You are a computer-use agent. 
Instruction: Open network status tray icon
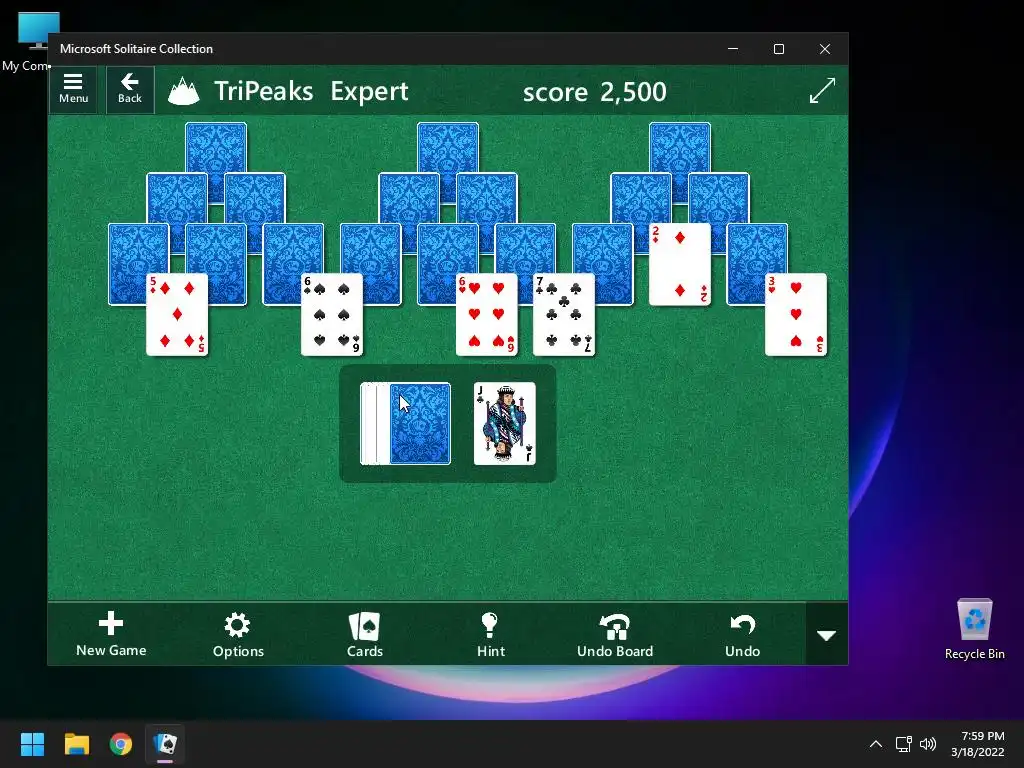tap(903, 744)
